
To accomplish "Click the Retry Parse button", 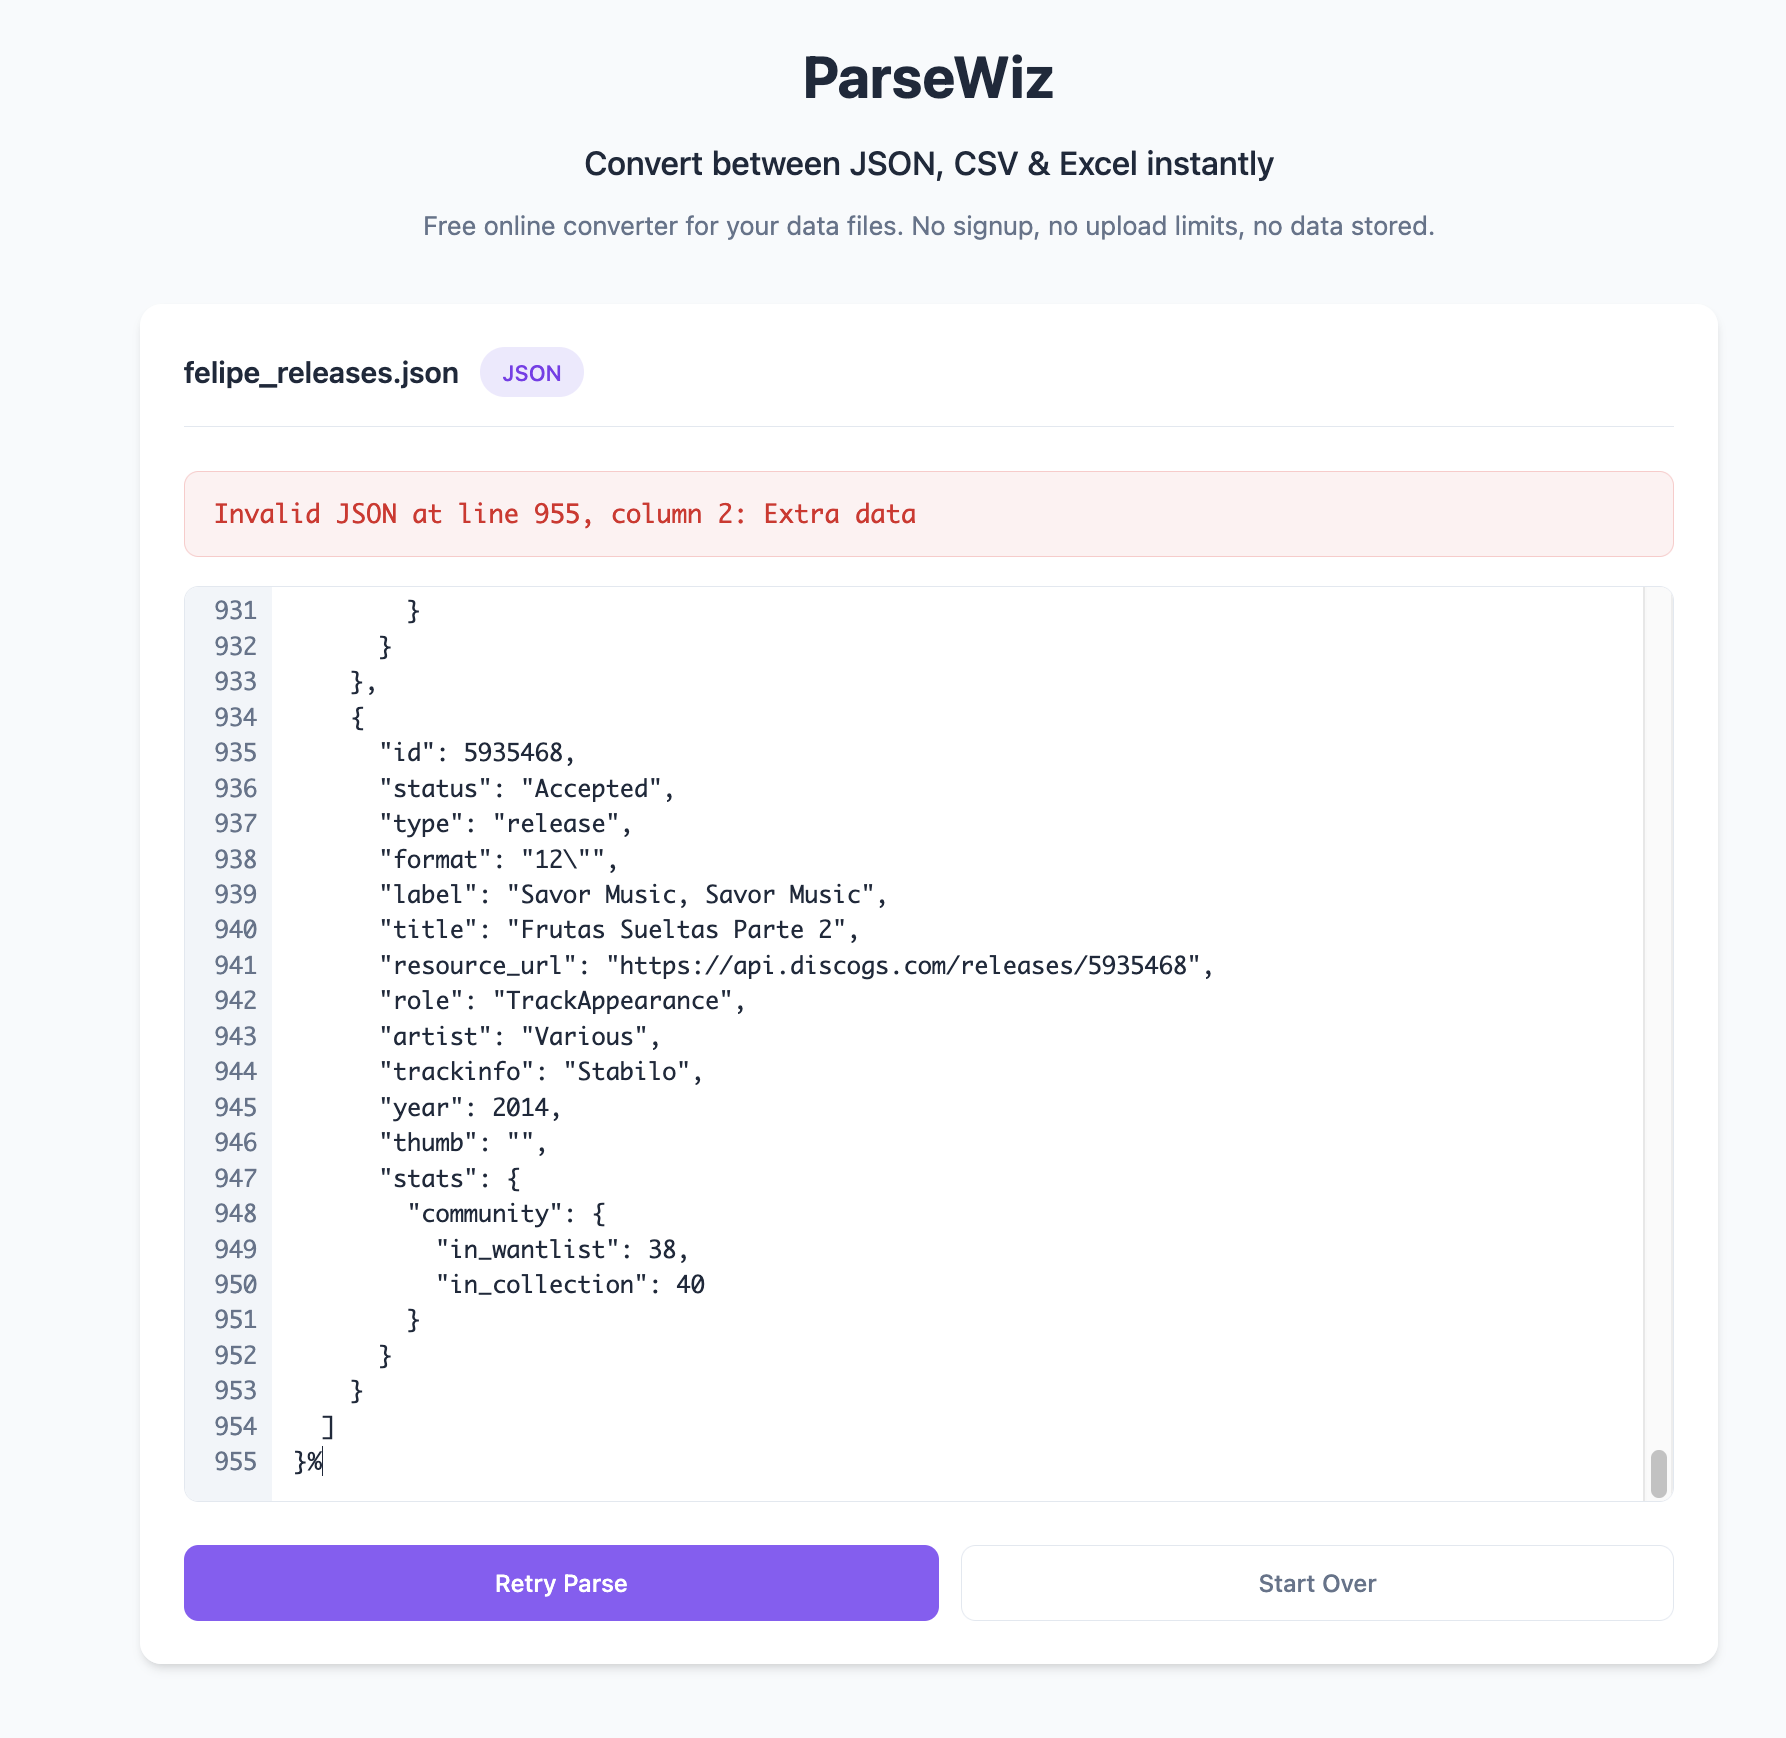I will [560, 1583].
